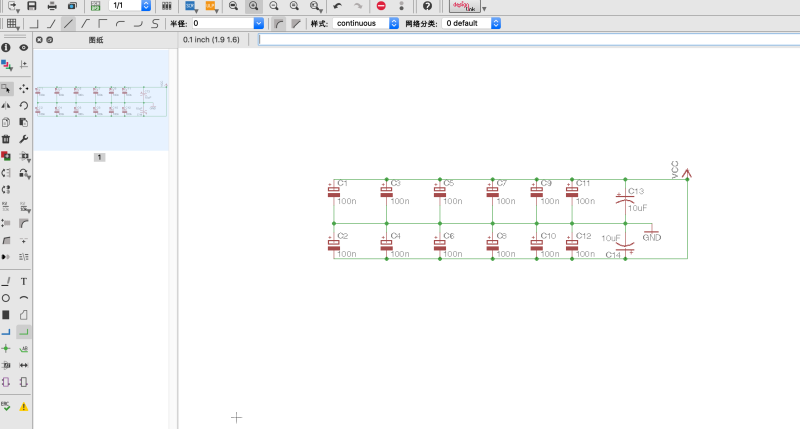
Task: Click the Save icon in top toolbar
Action: coord(32,6)
